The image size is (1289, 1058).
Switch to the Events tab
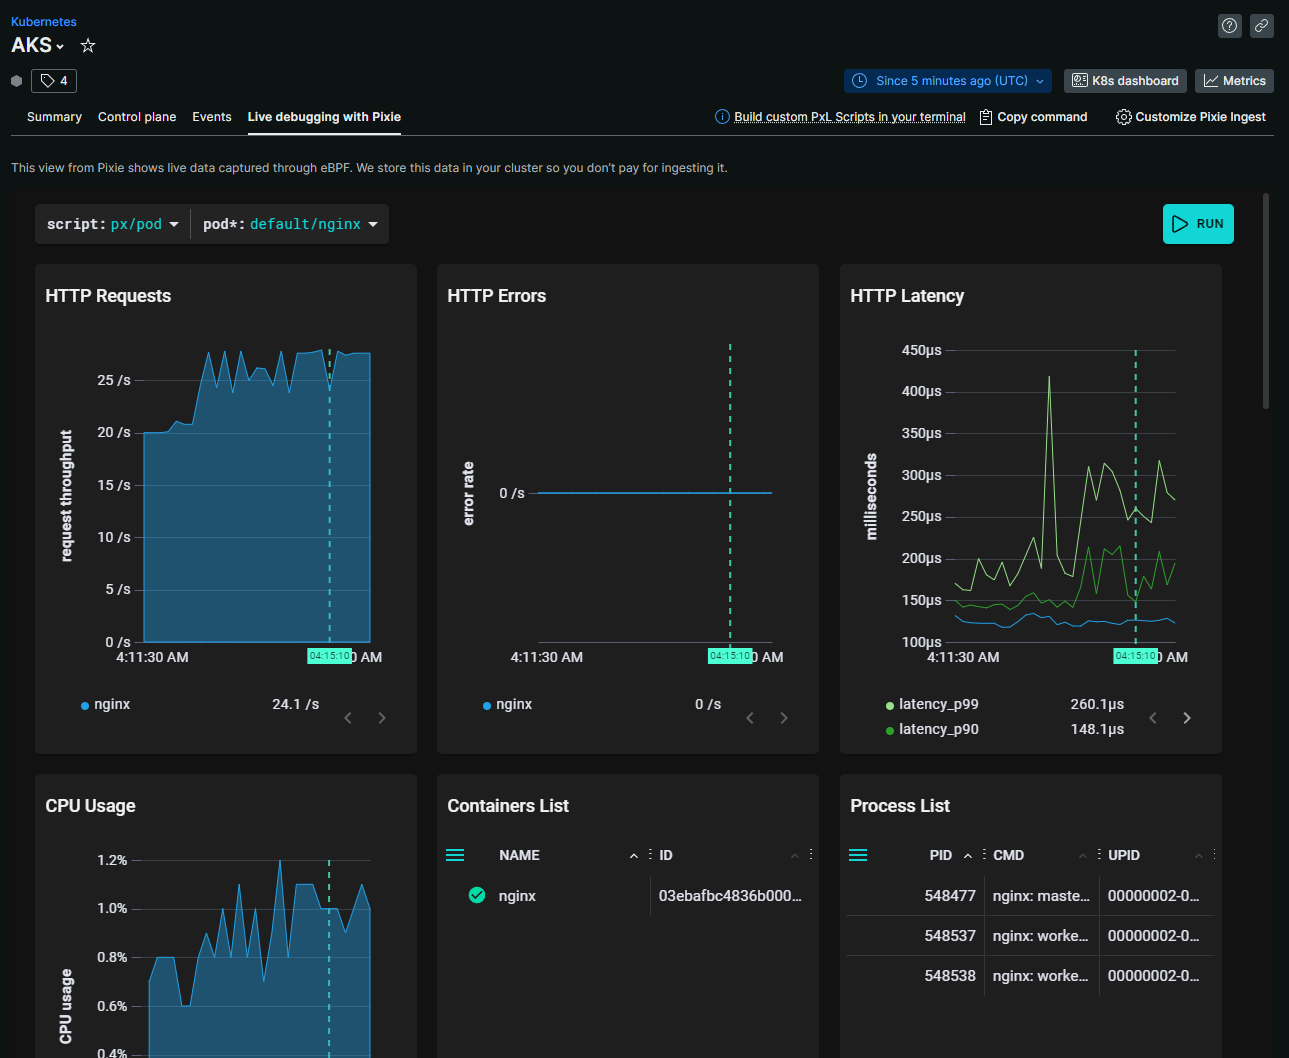pos(212,117)
